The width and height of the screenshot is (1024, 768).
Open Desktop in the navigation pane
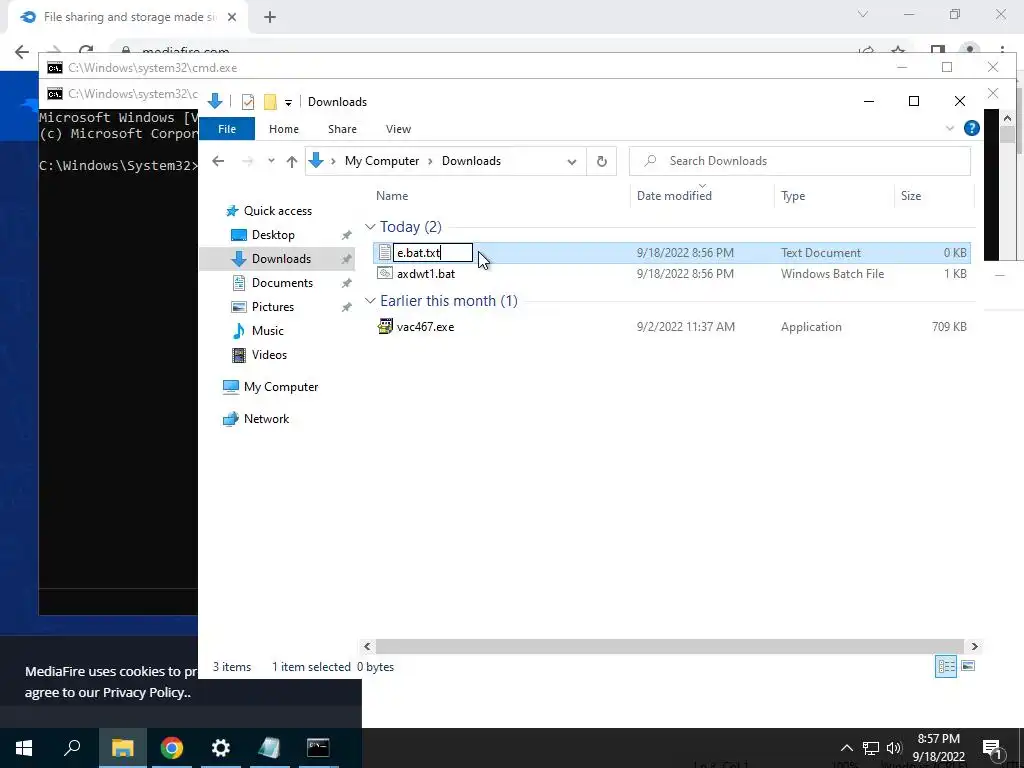point(273,235)
